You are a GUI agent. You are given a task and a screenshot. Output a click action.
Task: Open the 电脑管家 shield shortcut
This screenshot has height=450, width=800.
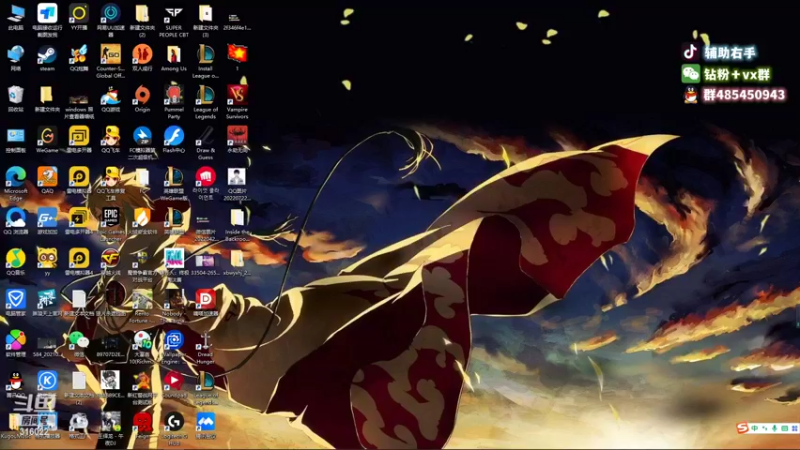click(16, 303)
